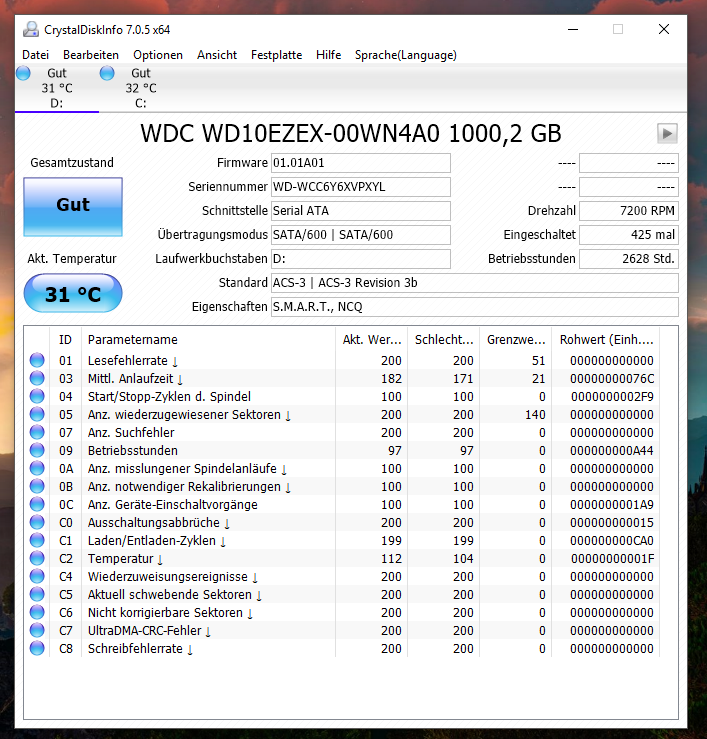Click the Standard ACS-3 field
Viewport: 707px width, 739px height.
point(475,283)
